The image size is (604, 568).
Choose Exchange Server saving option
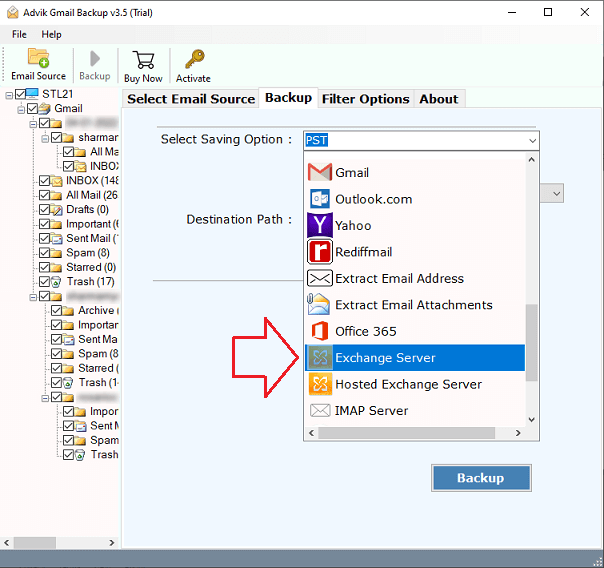[414, 358]
